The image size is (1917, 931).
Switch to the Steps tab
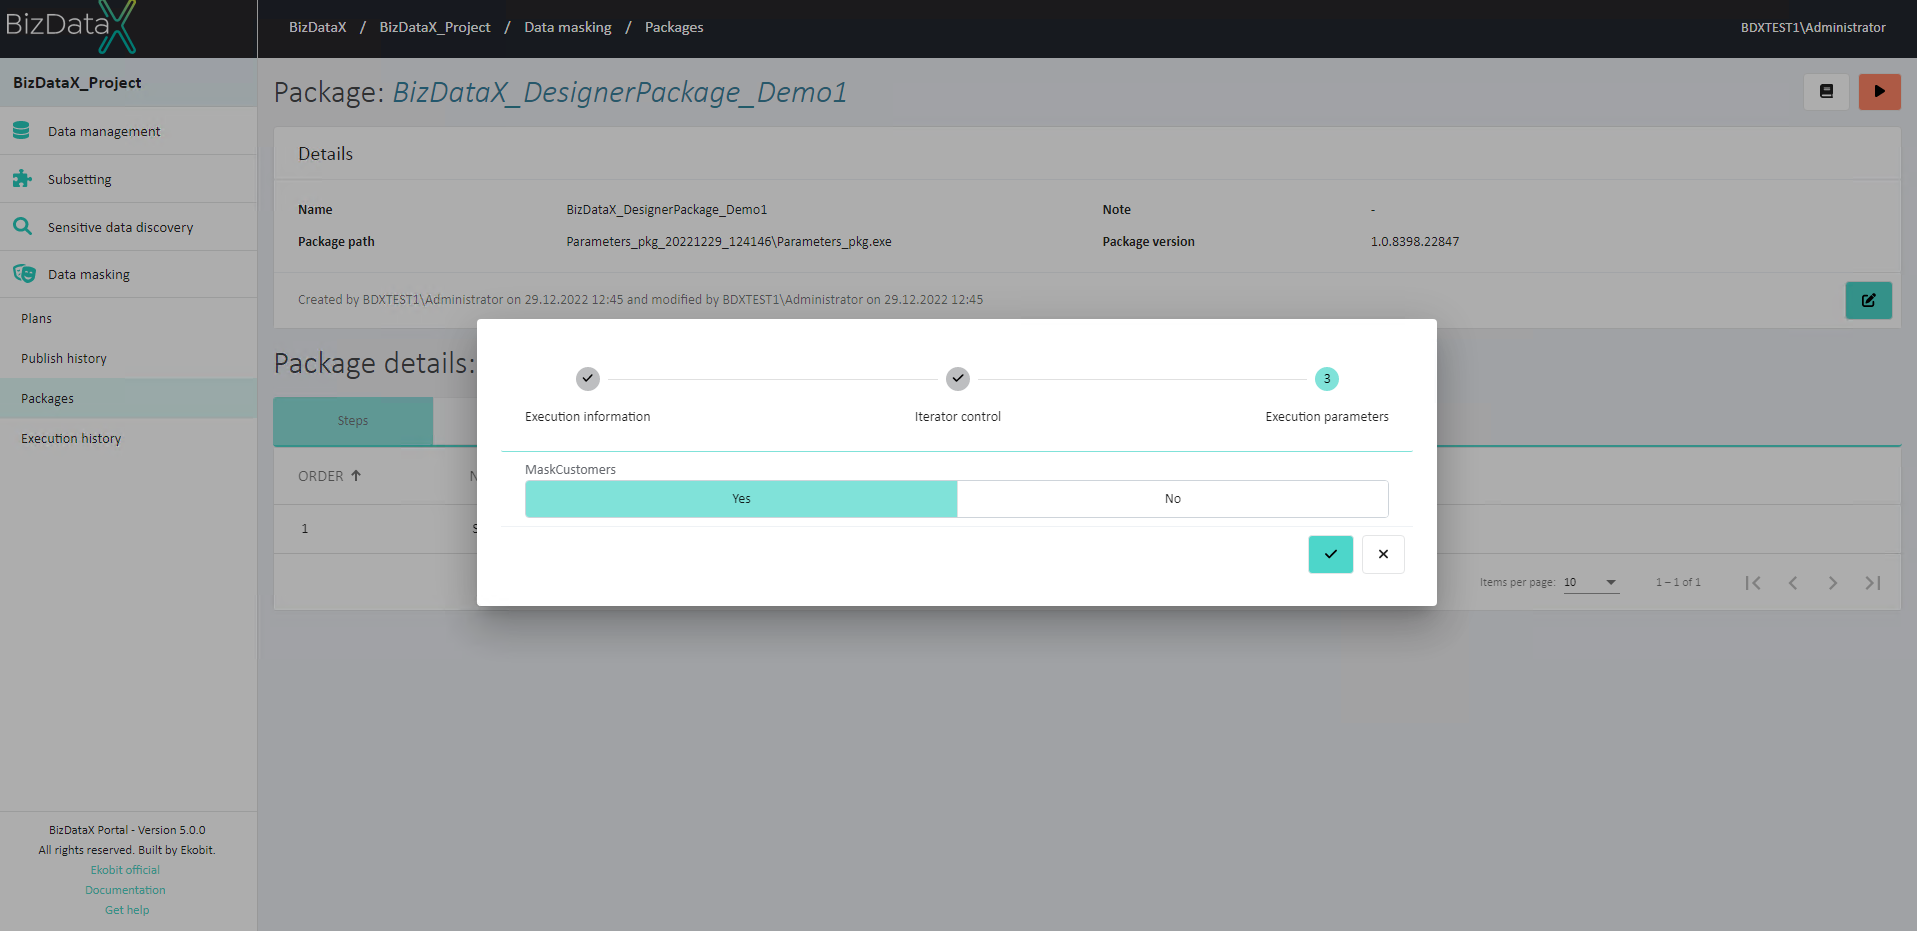[353, 421]
